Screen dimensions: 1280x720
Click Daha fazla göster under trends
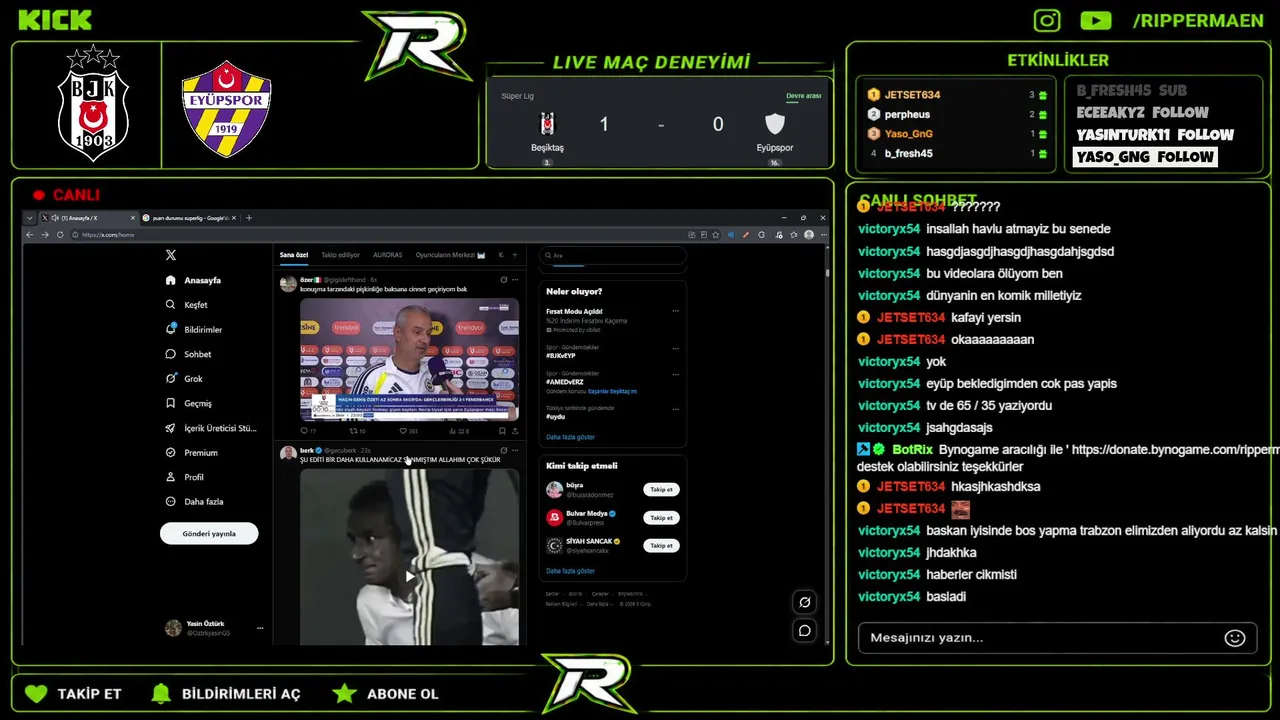tap(570, 437)
